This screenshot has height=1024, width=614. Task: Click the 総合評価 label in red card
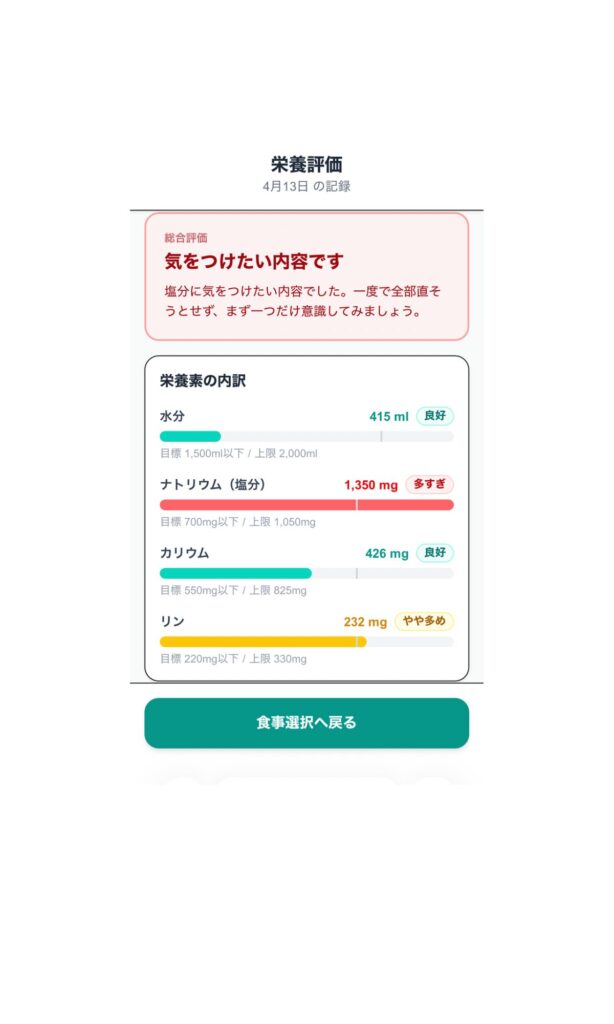(x=186, y=238)
